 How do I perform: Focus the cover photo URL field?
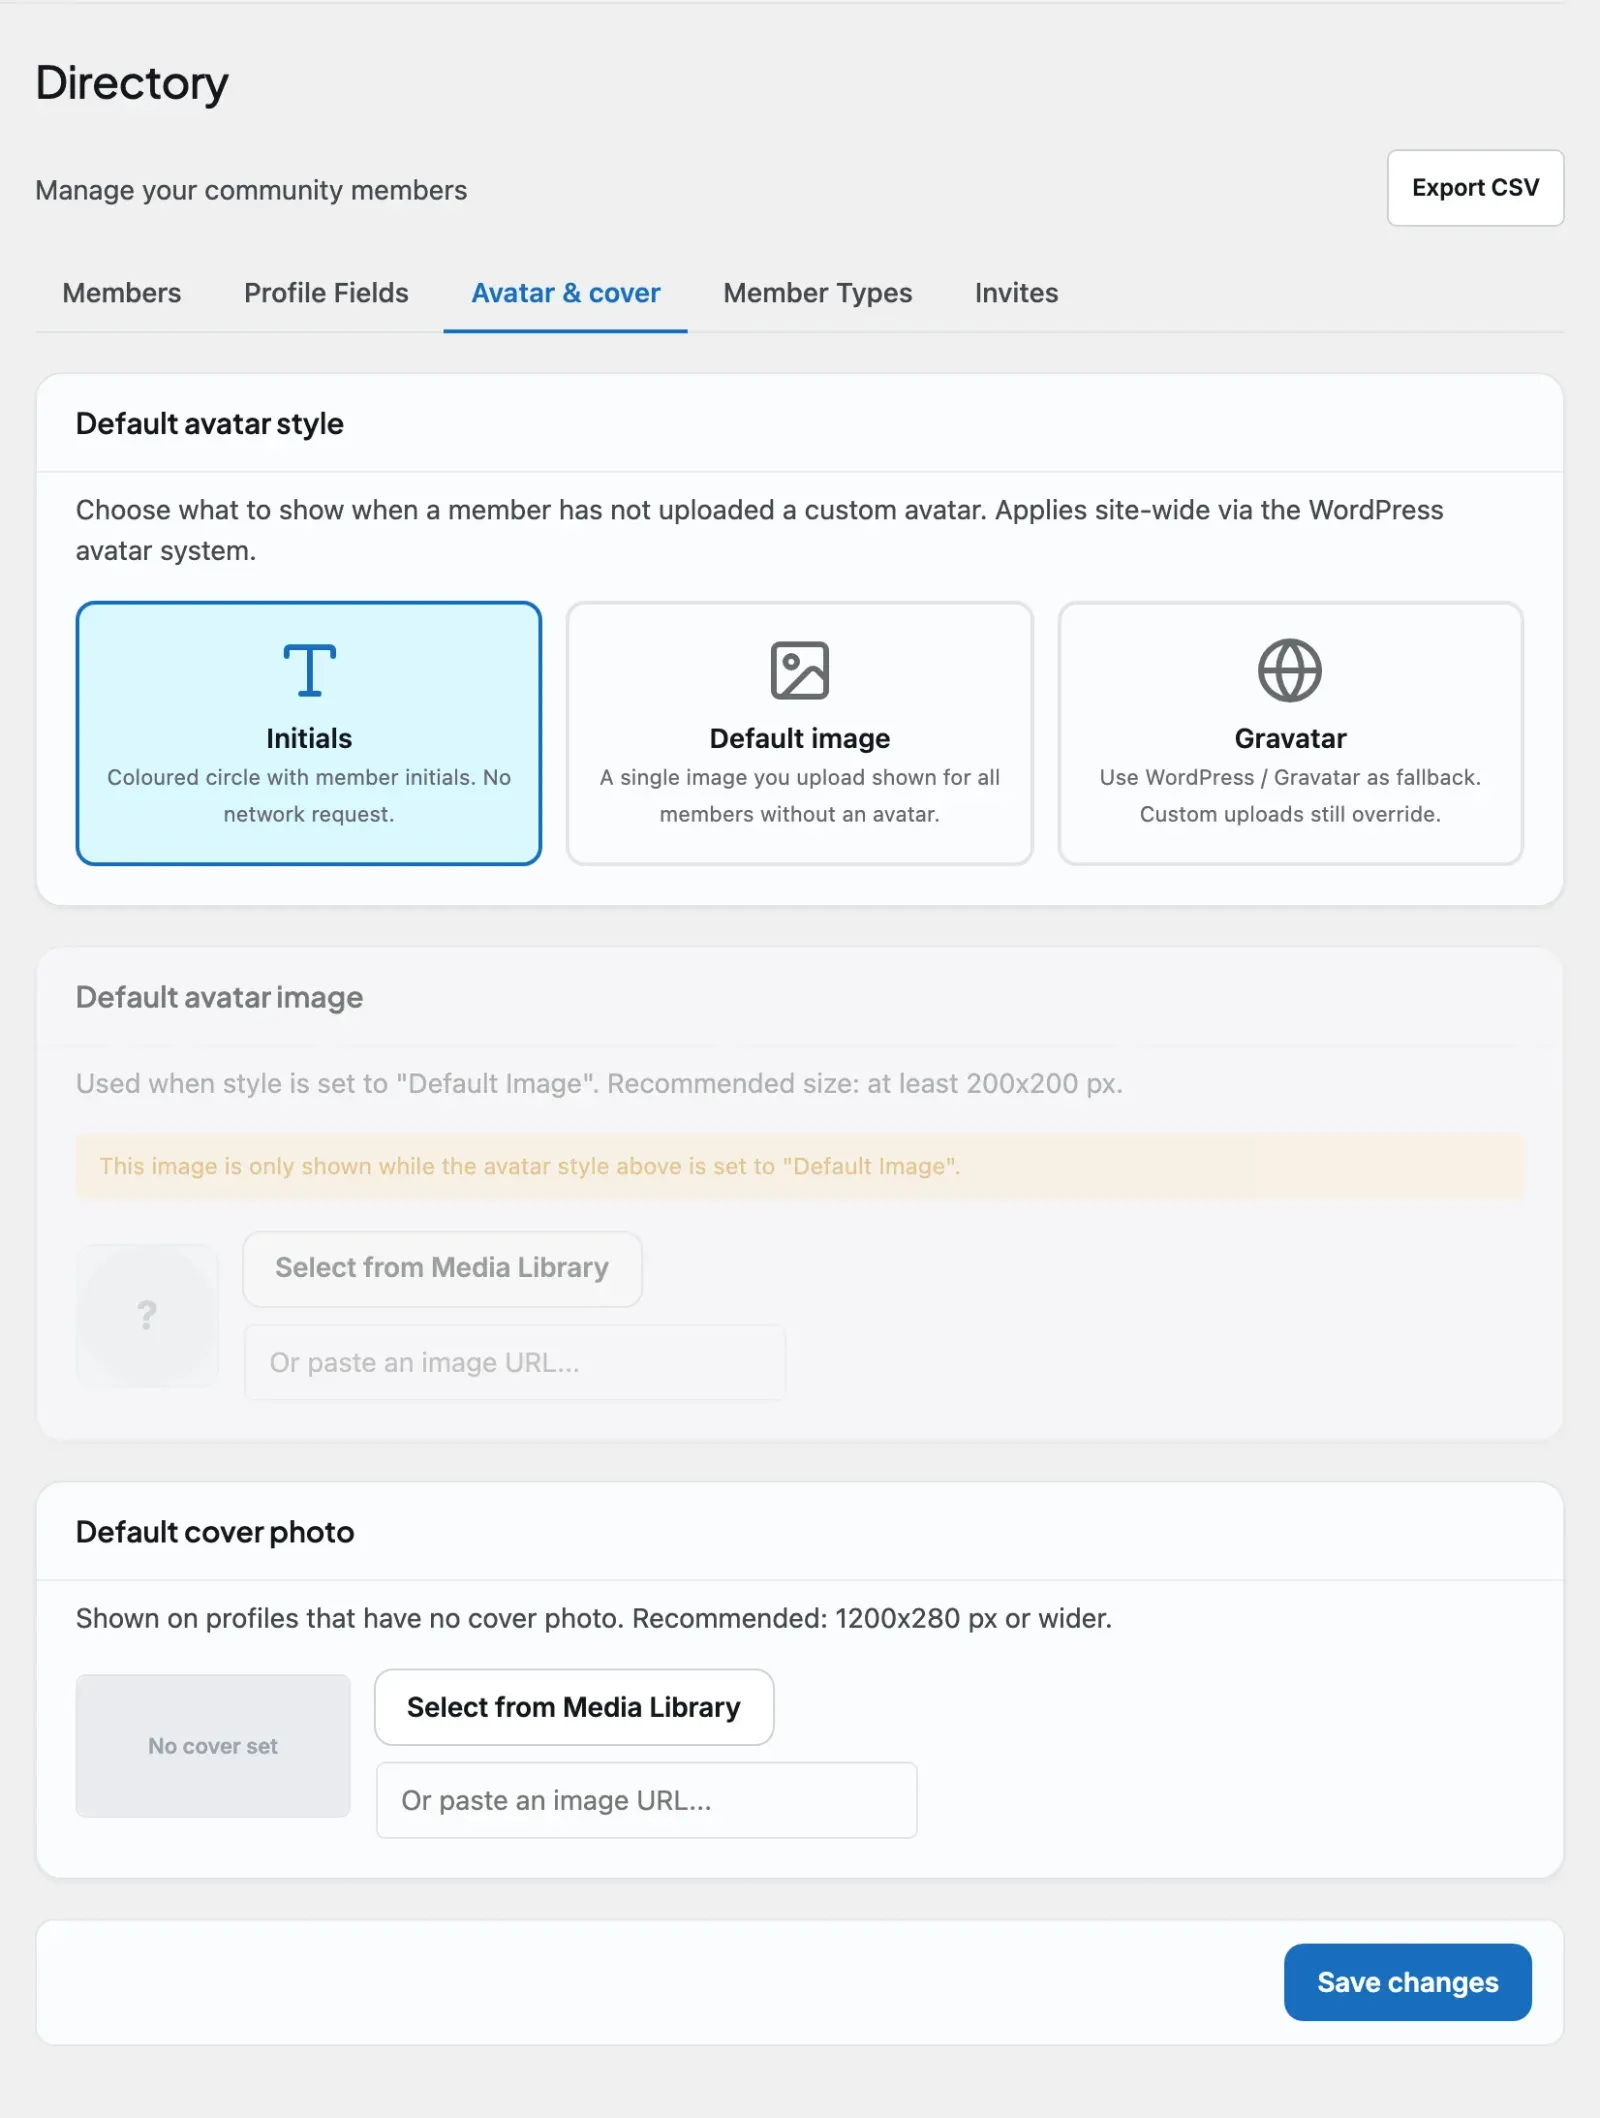pyautogui.click(x=646, y=1800)
